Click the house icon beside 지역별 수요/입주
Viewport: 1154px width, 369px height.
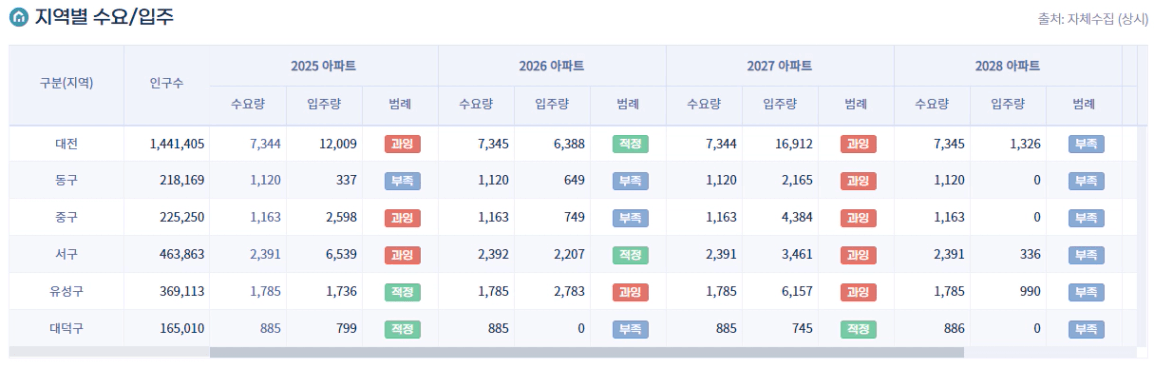coord(18,17)
